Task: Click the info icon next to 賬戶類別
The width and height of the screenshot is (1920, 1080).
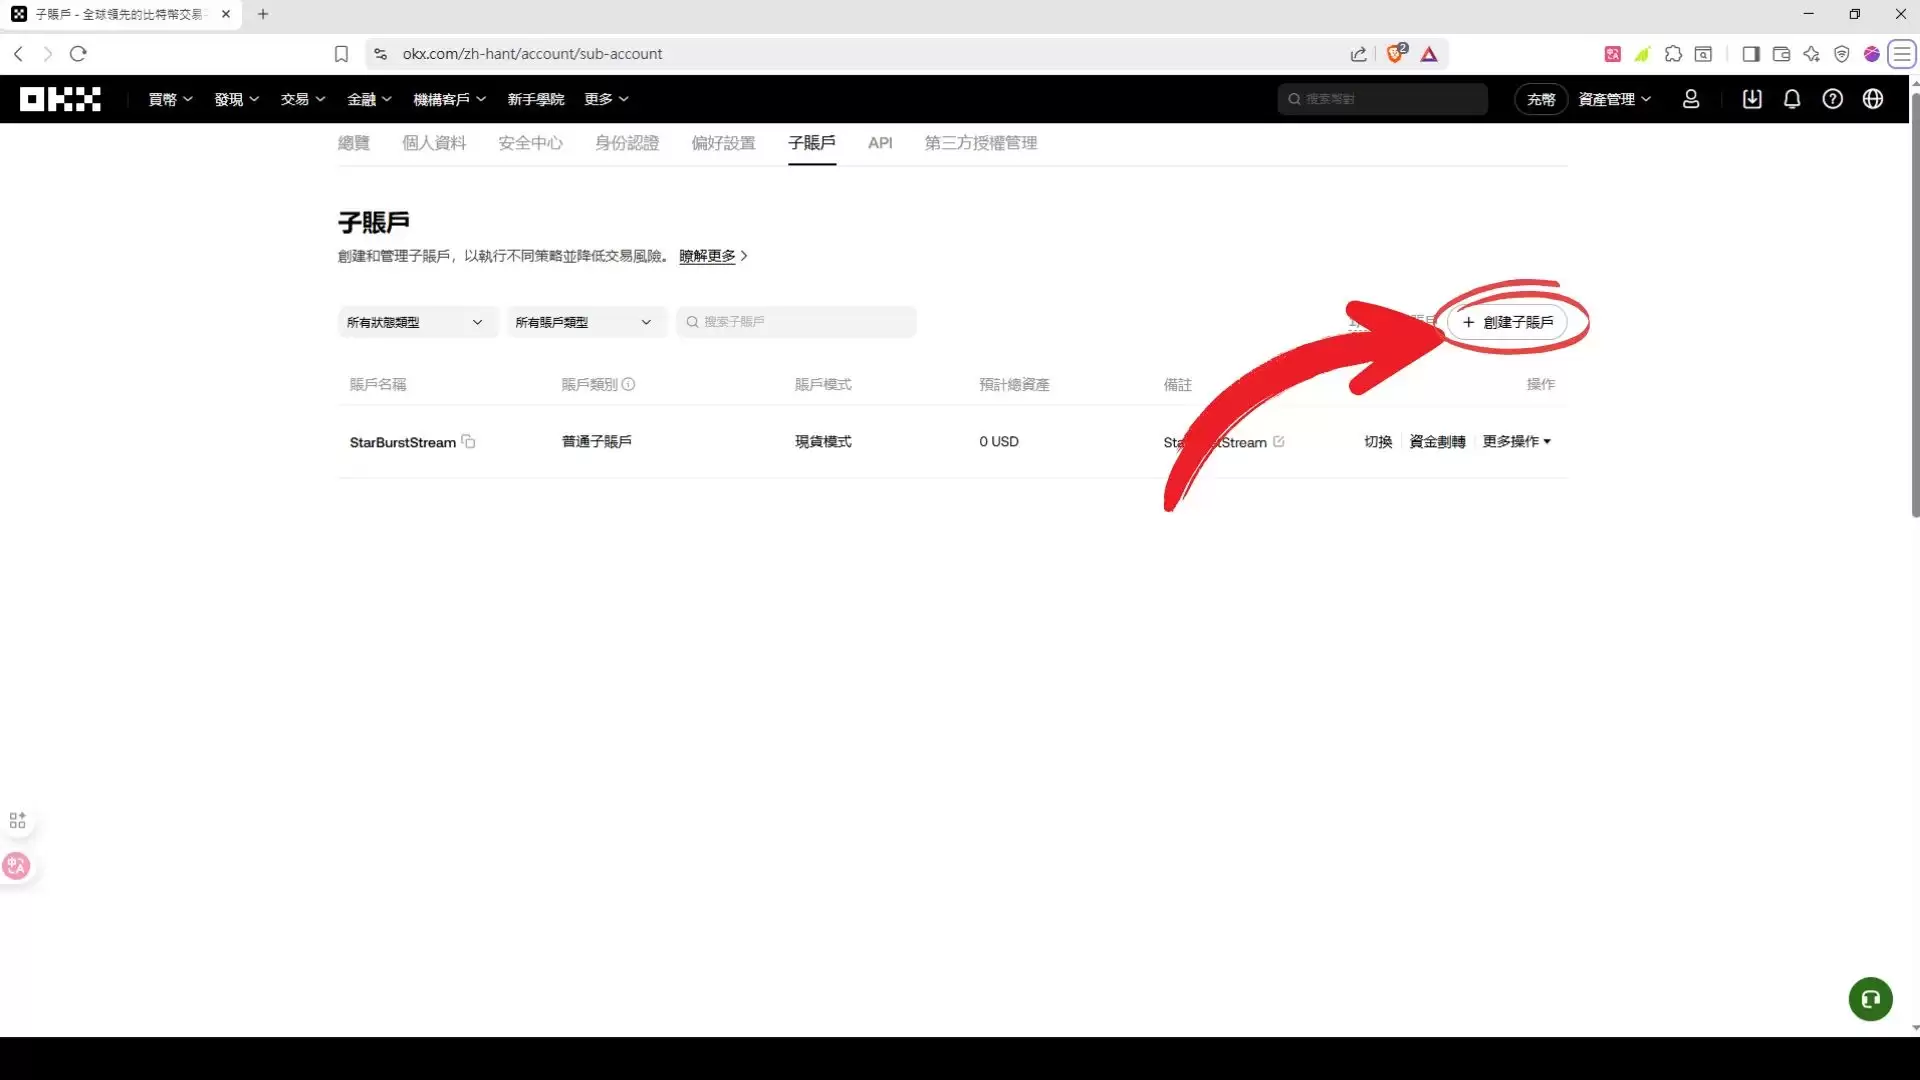Action: [629, 384]
